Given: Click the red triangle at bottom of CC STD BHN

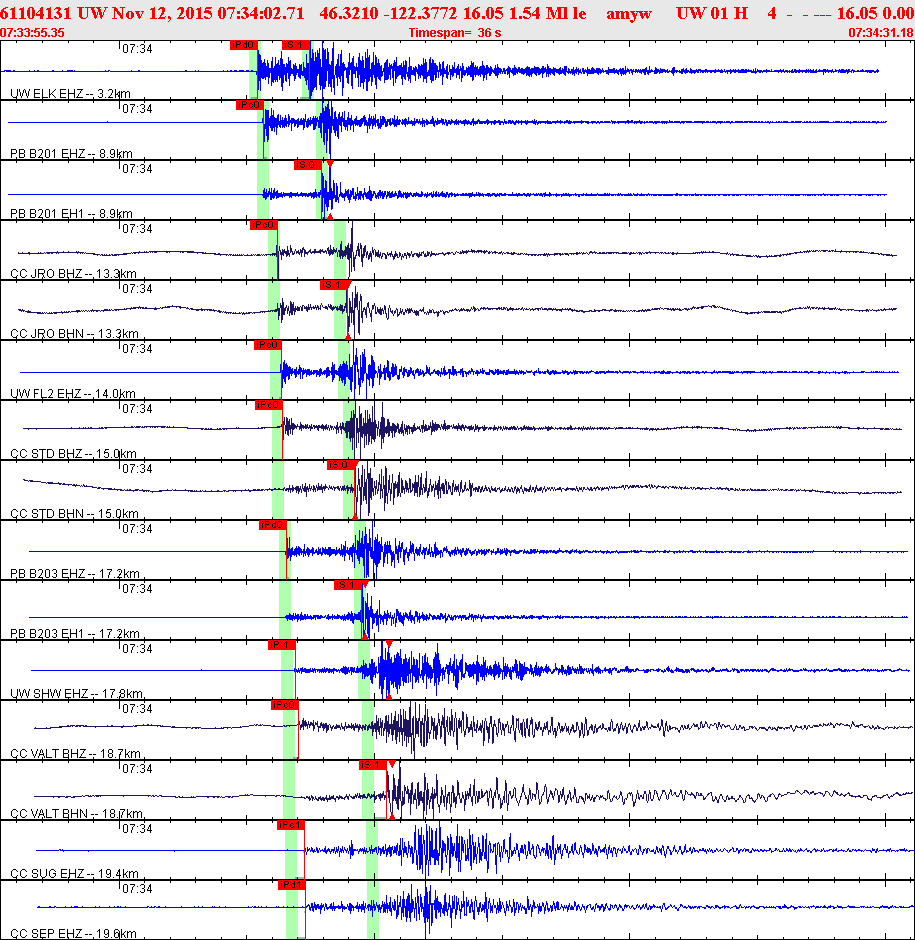Looking at the screenshot, I should tap(356, 516).
